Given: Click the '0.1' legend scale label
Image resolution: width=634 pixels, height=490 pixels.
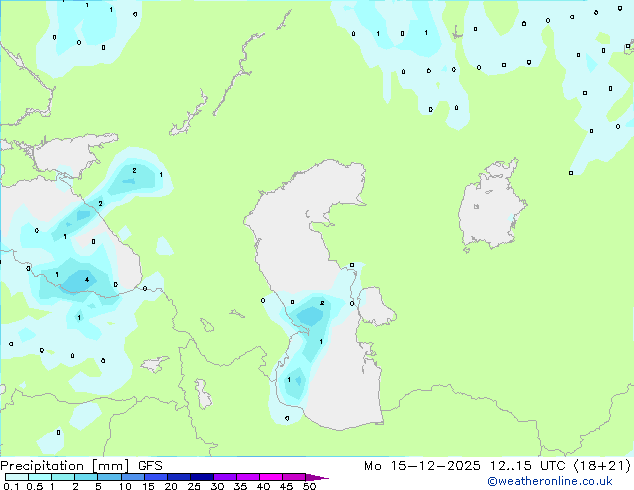Looking at the screenshot, I should (11, 486).
